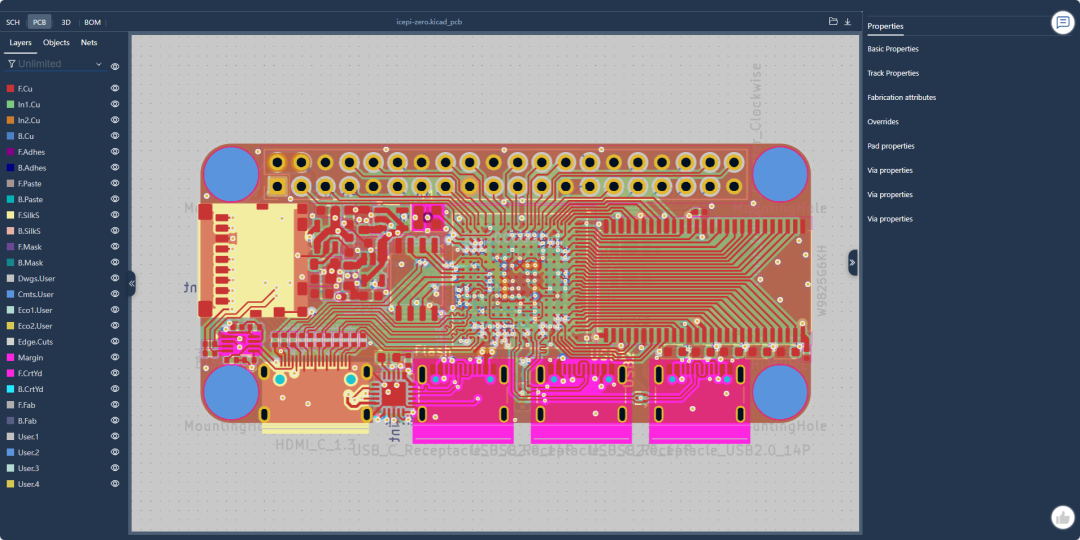Hide the F.Cu layer
Screen dimensions: 1080x540
tap(115, 88)
